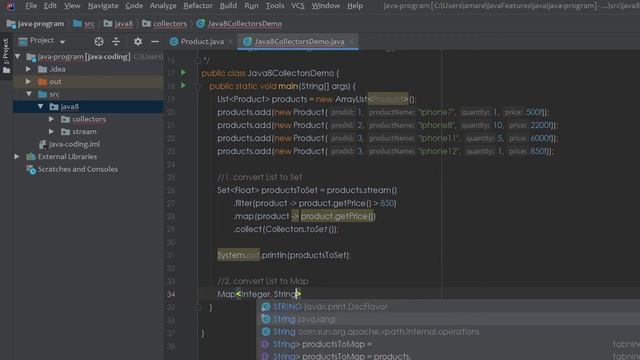Image resolution: width=640 pixels, height=360 pixels.
Task: Click the Map<Integer, String> code on line 34
Action: (259, 294)
